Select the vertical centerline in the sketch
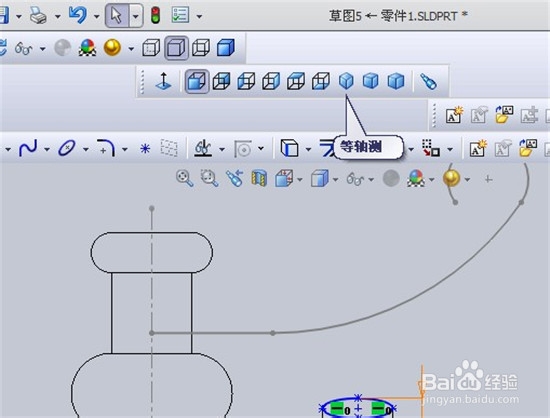 coord(152,313)
